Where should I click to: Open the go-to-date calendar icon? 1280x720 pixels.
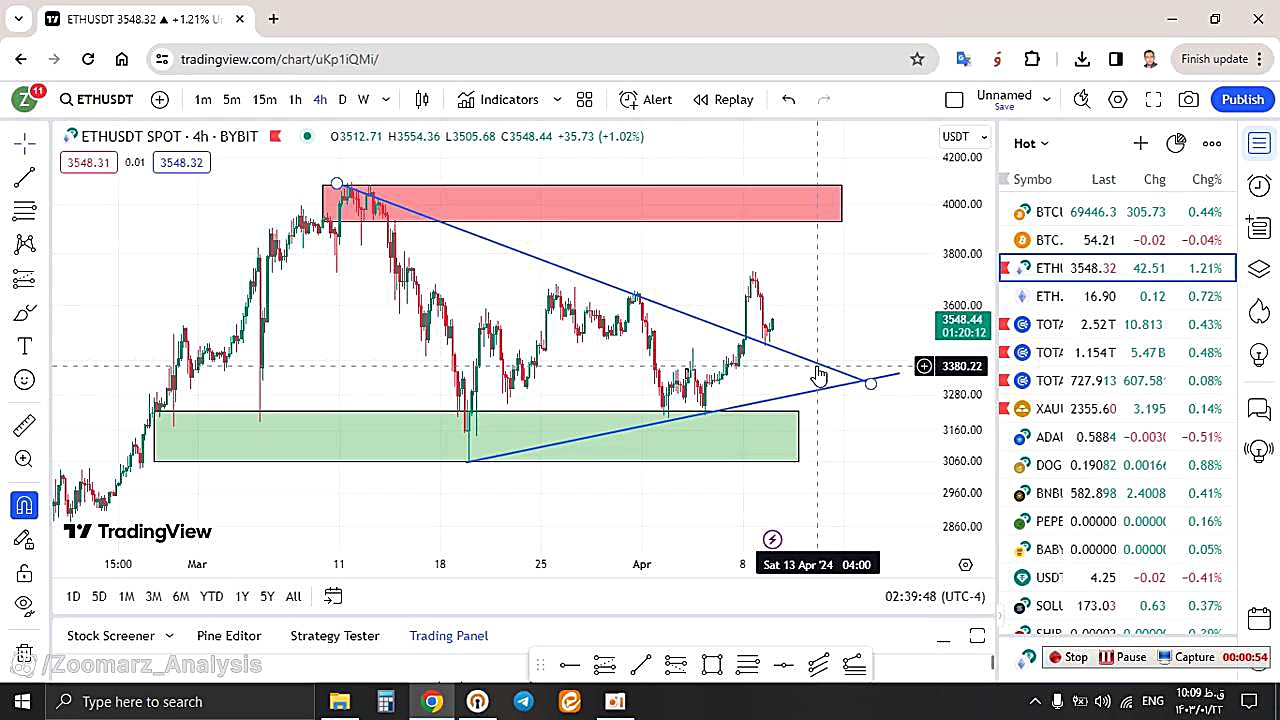pyautogui.click(x=333, y=596)
